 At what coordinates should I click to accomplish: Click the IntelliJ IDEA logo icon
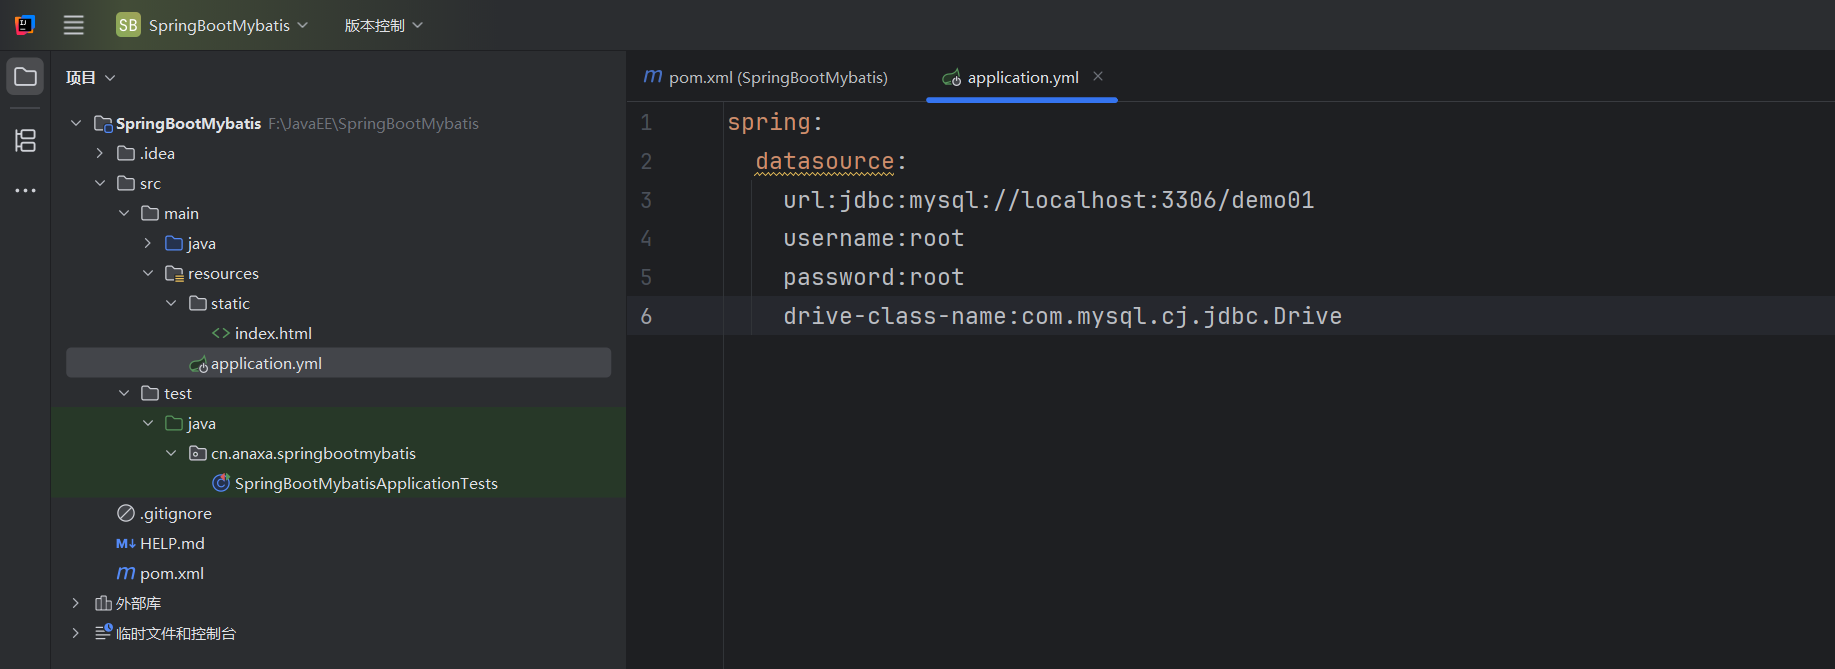[x=25, y=25]
